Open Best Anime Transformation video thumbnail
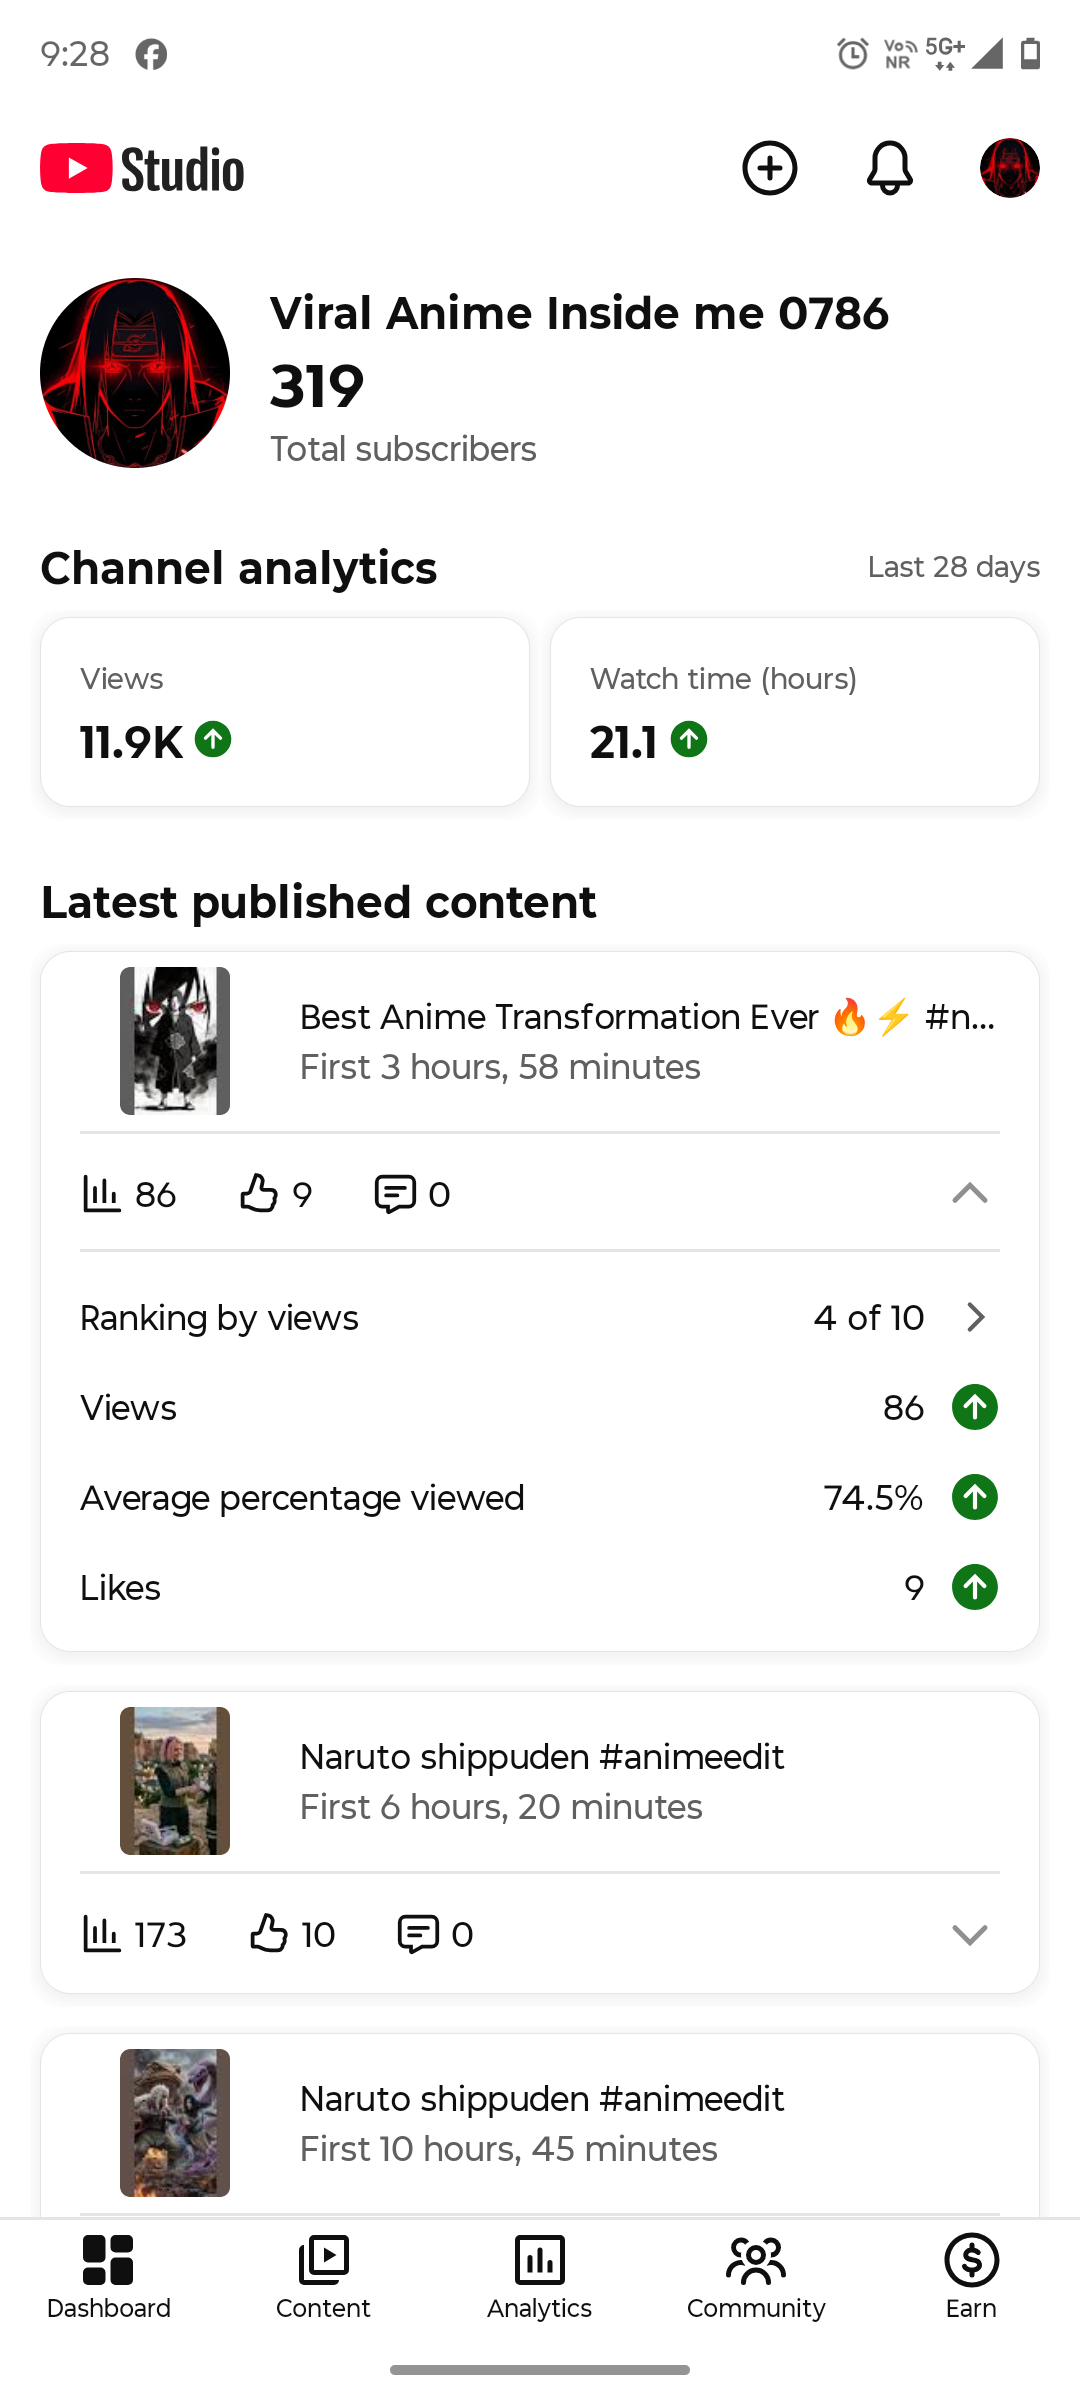Screen dimensions: 1080x2400 click(175, 1041)
